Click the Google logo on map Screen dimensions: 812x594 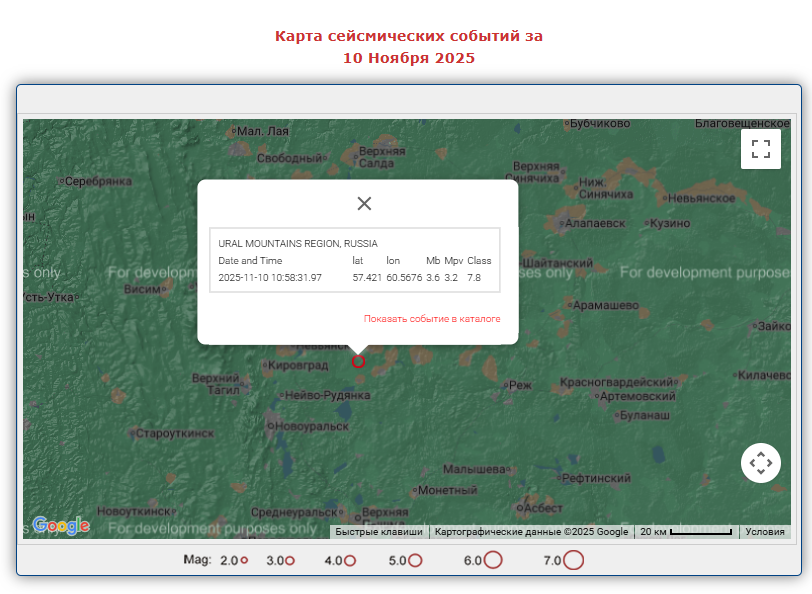click(x=61, y=526)
